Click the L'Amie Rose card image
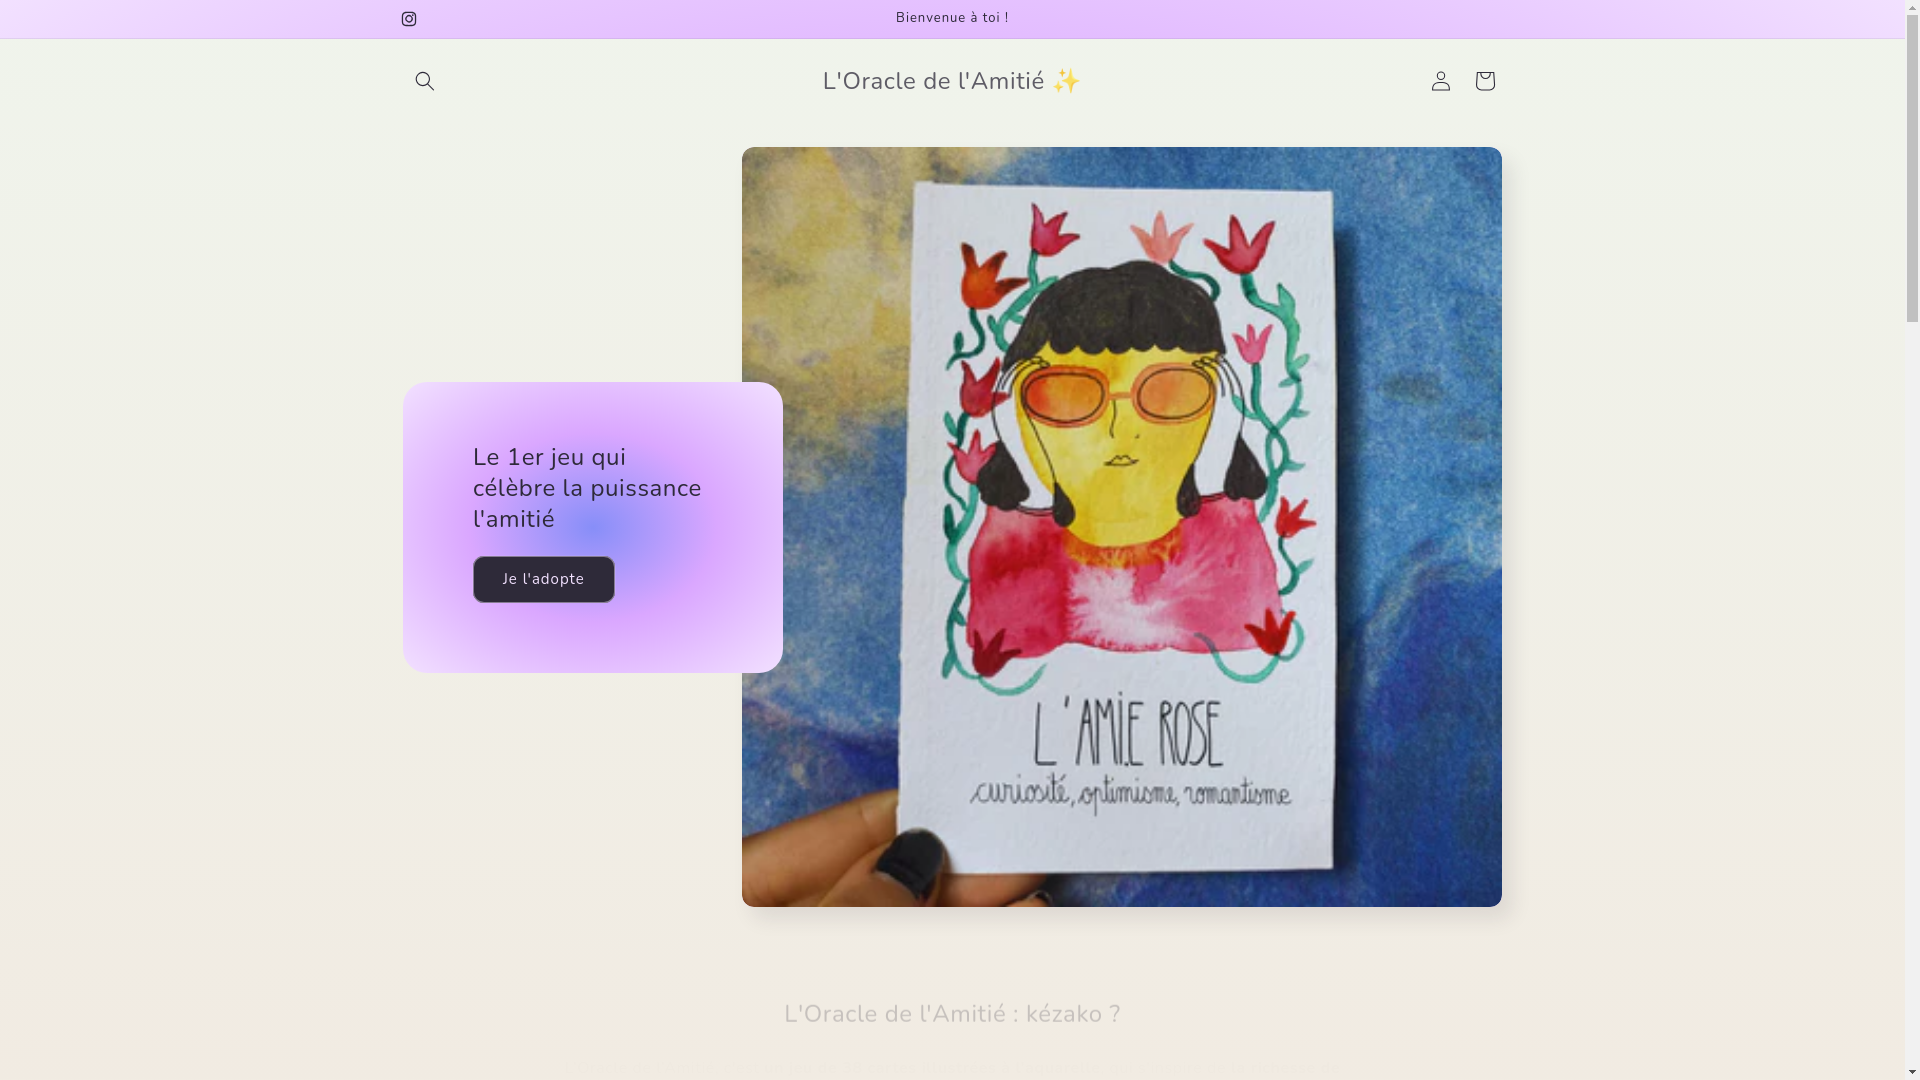 1121,527
